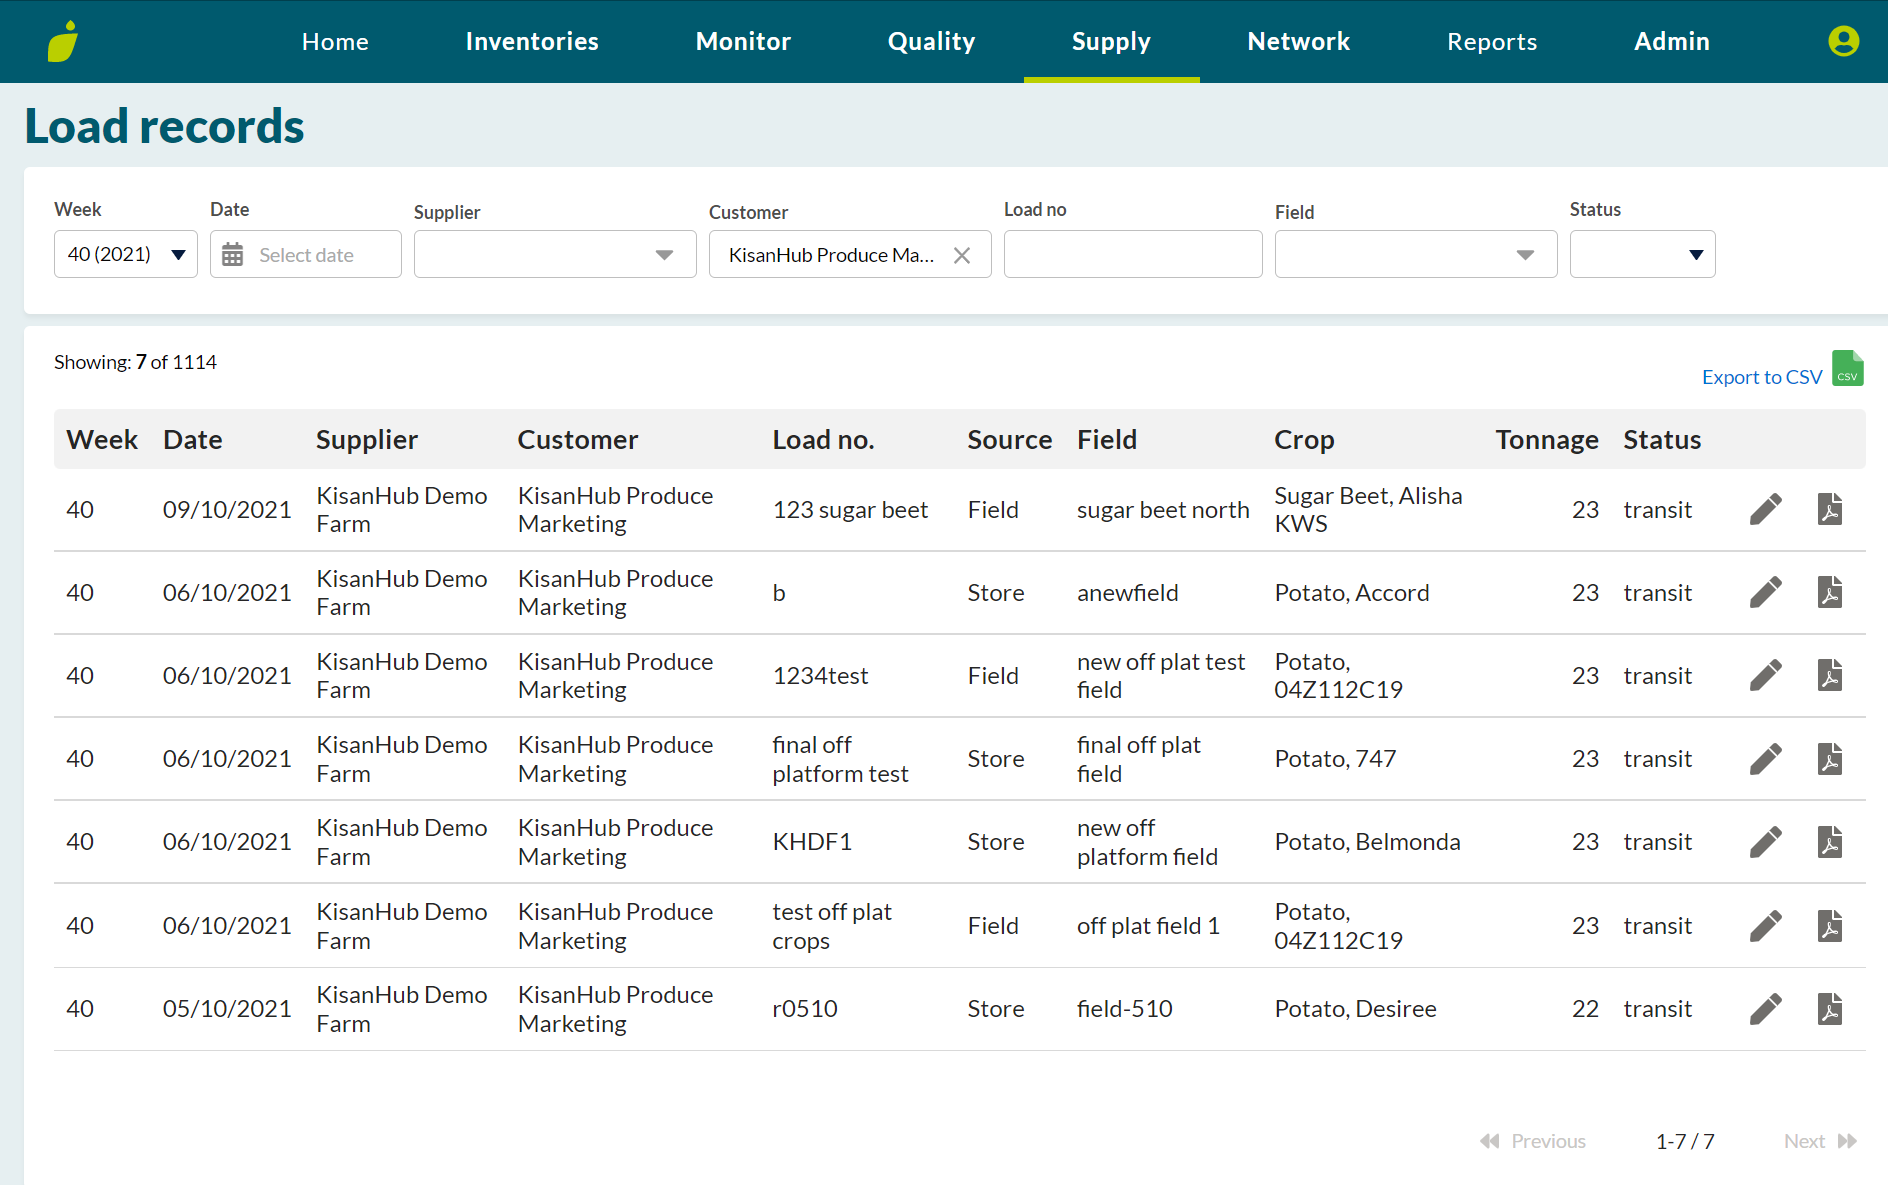Click the '1-7 / 7' page indicator
This screenshot has height=1185, width=1888.
click(x=1685, y=1141)
